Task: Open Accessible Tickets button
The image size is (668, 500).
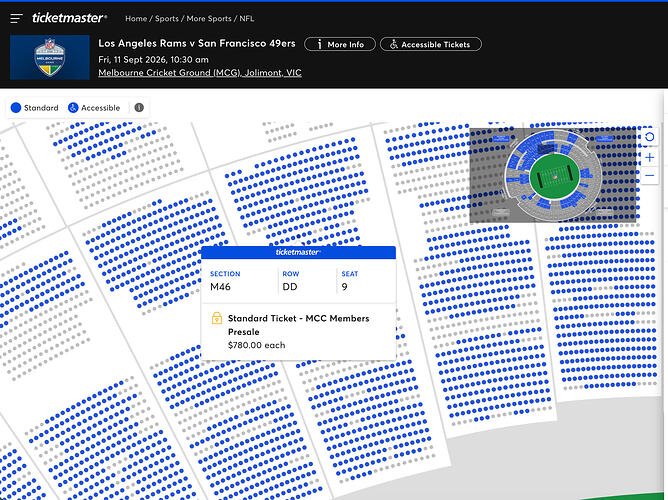Action: (x=431, y=44)
